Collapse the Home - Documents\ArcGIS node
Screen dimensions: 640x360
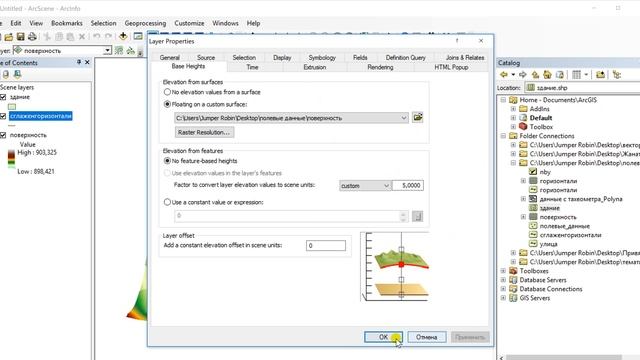(503, 100)
